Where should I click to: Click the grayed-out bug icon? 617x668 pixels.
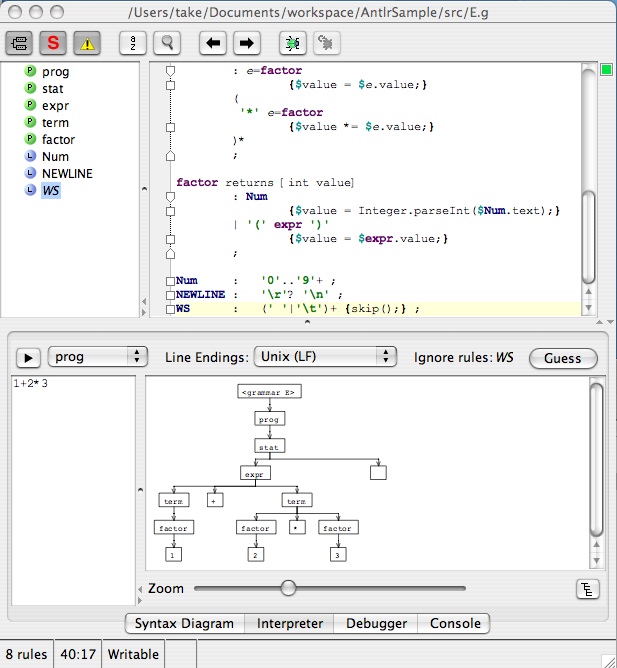click(x=326, y=43)
